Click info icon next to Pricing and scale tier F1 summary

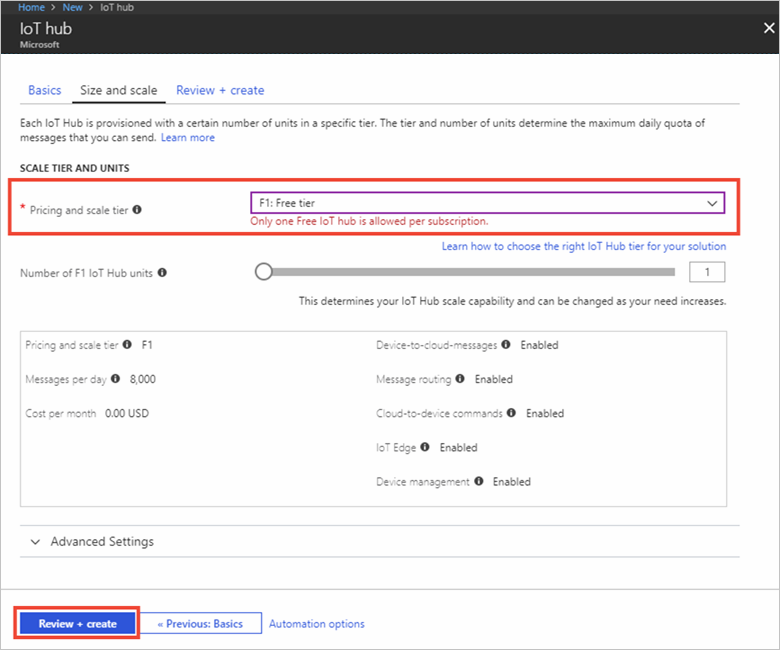pos(127,344)
